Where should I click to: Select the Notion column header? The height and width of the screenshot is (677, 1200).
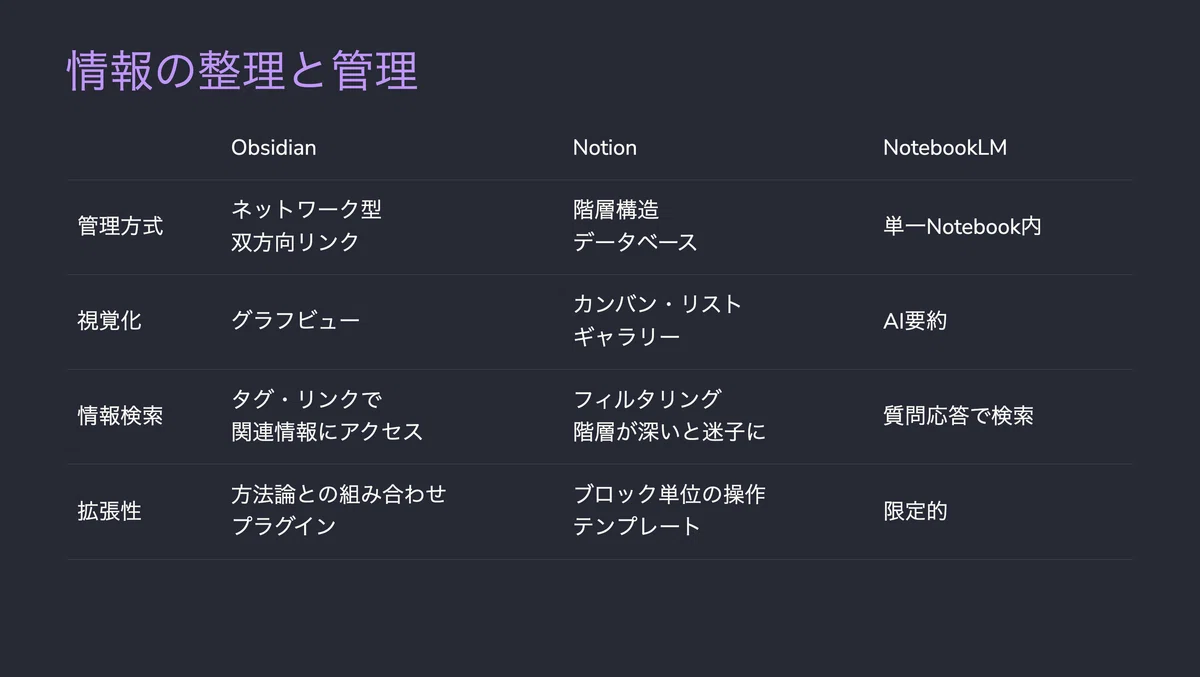[604, 148]
